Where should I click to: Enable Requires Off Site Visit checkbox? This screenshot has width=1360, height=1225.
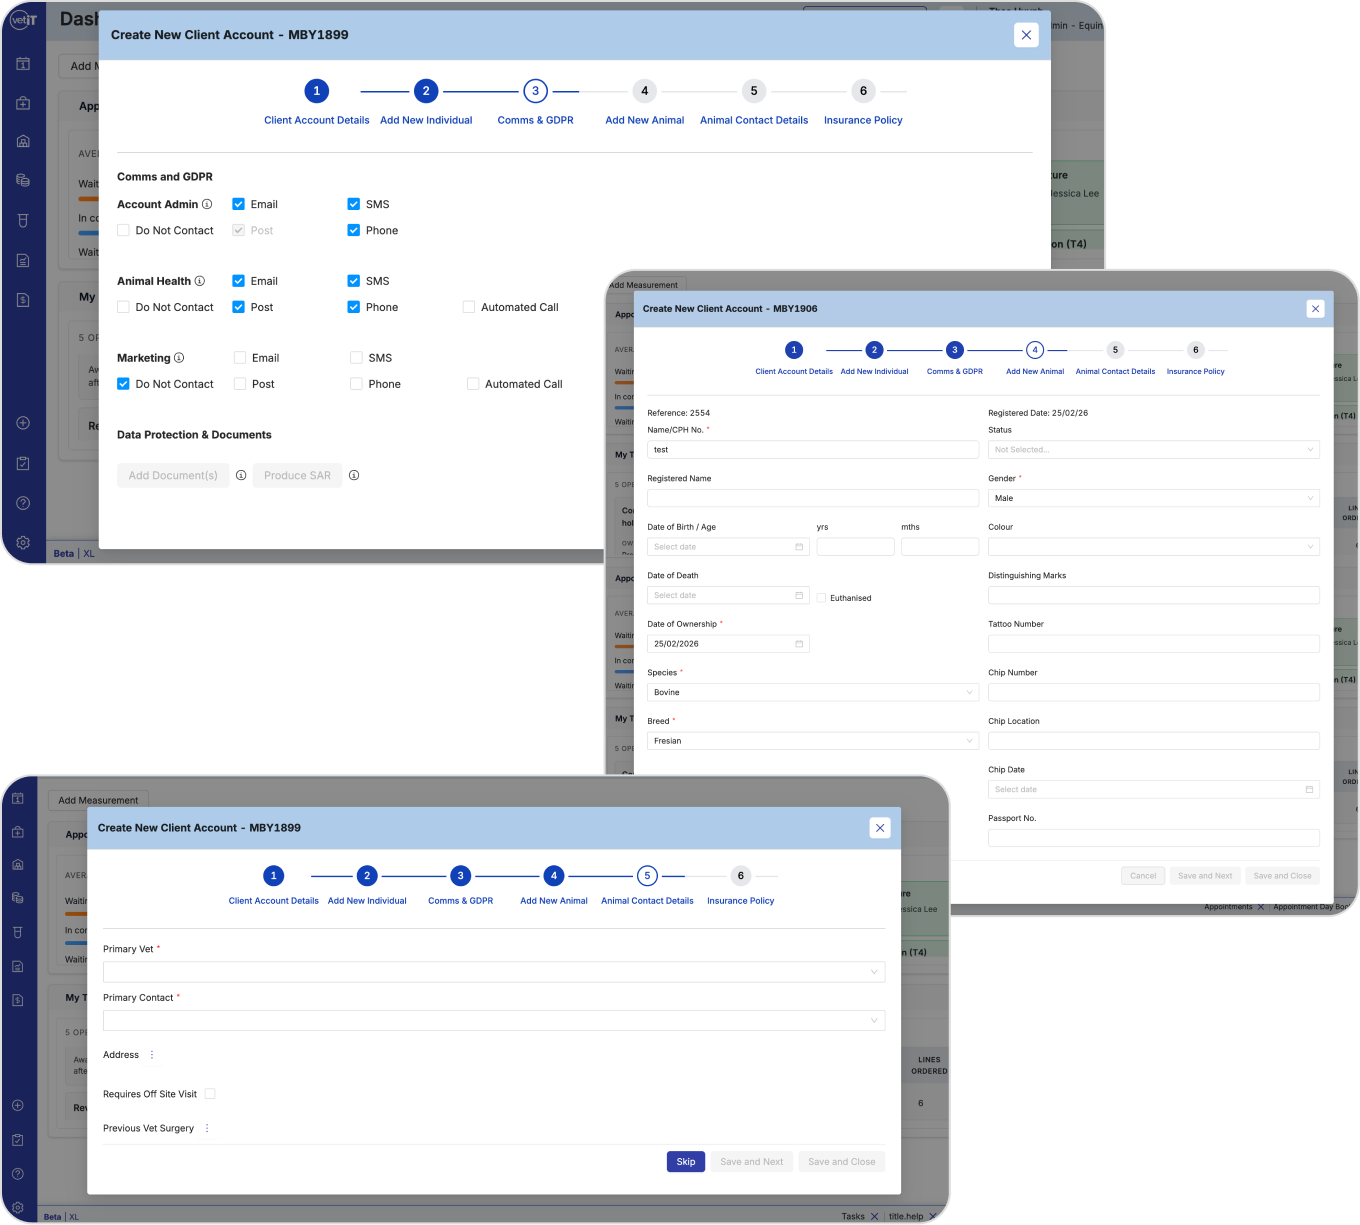tap(210, 1094)
